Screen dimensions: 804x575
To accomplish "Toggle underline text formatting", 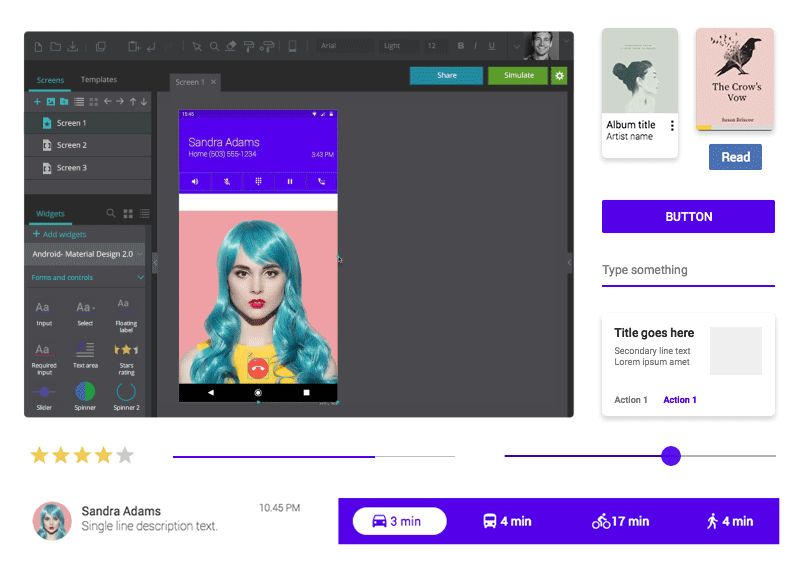I will (492, 46).
